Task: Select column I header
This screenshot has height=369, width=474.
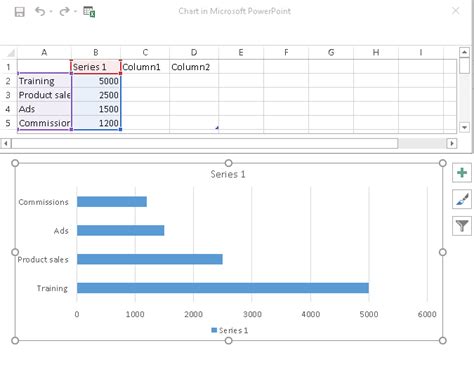Action: 421,53
